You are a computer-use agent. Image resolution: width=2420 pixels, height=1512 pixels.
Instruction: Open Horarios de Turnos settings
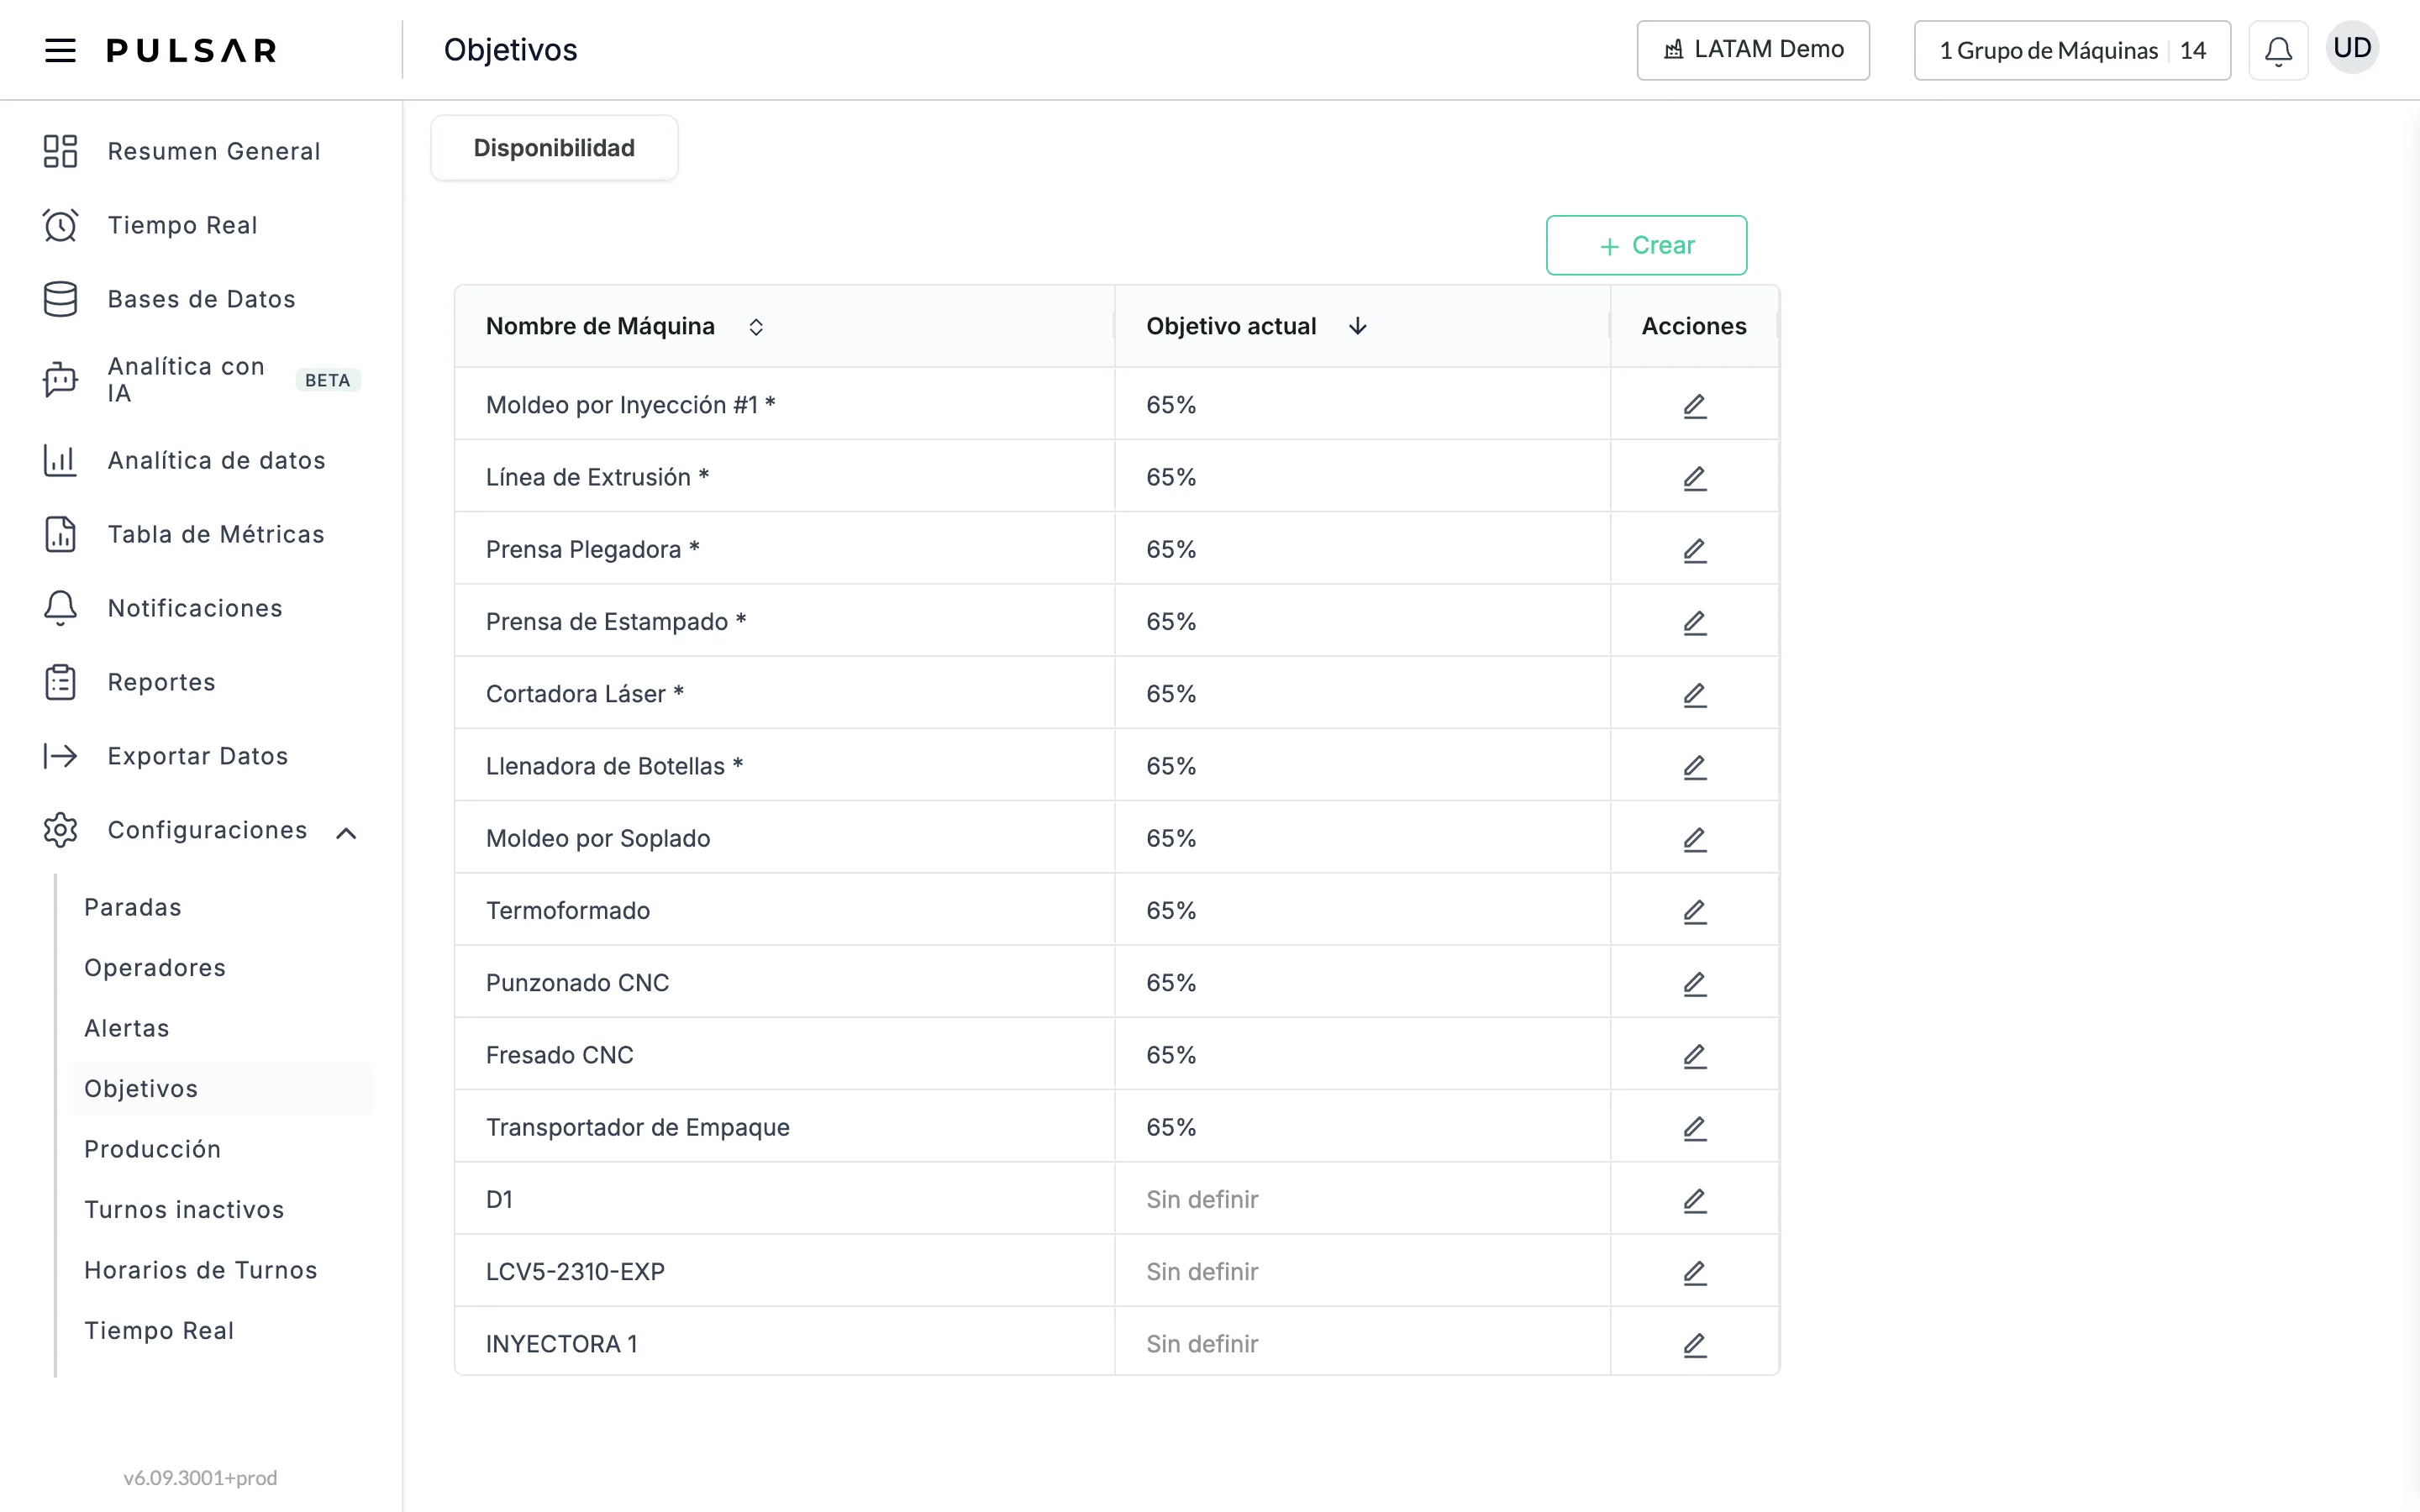[x=201, y=1270]
